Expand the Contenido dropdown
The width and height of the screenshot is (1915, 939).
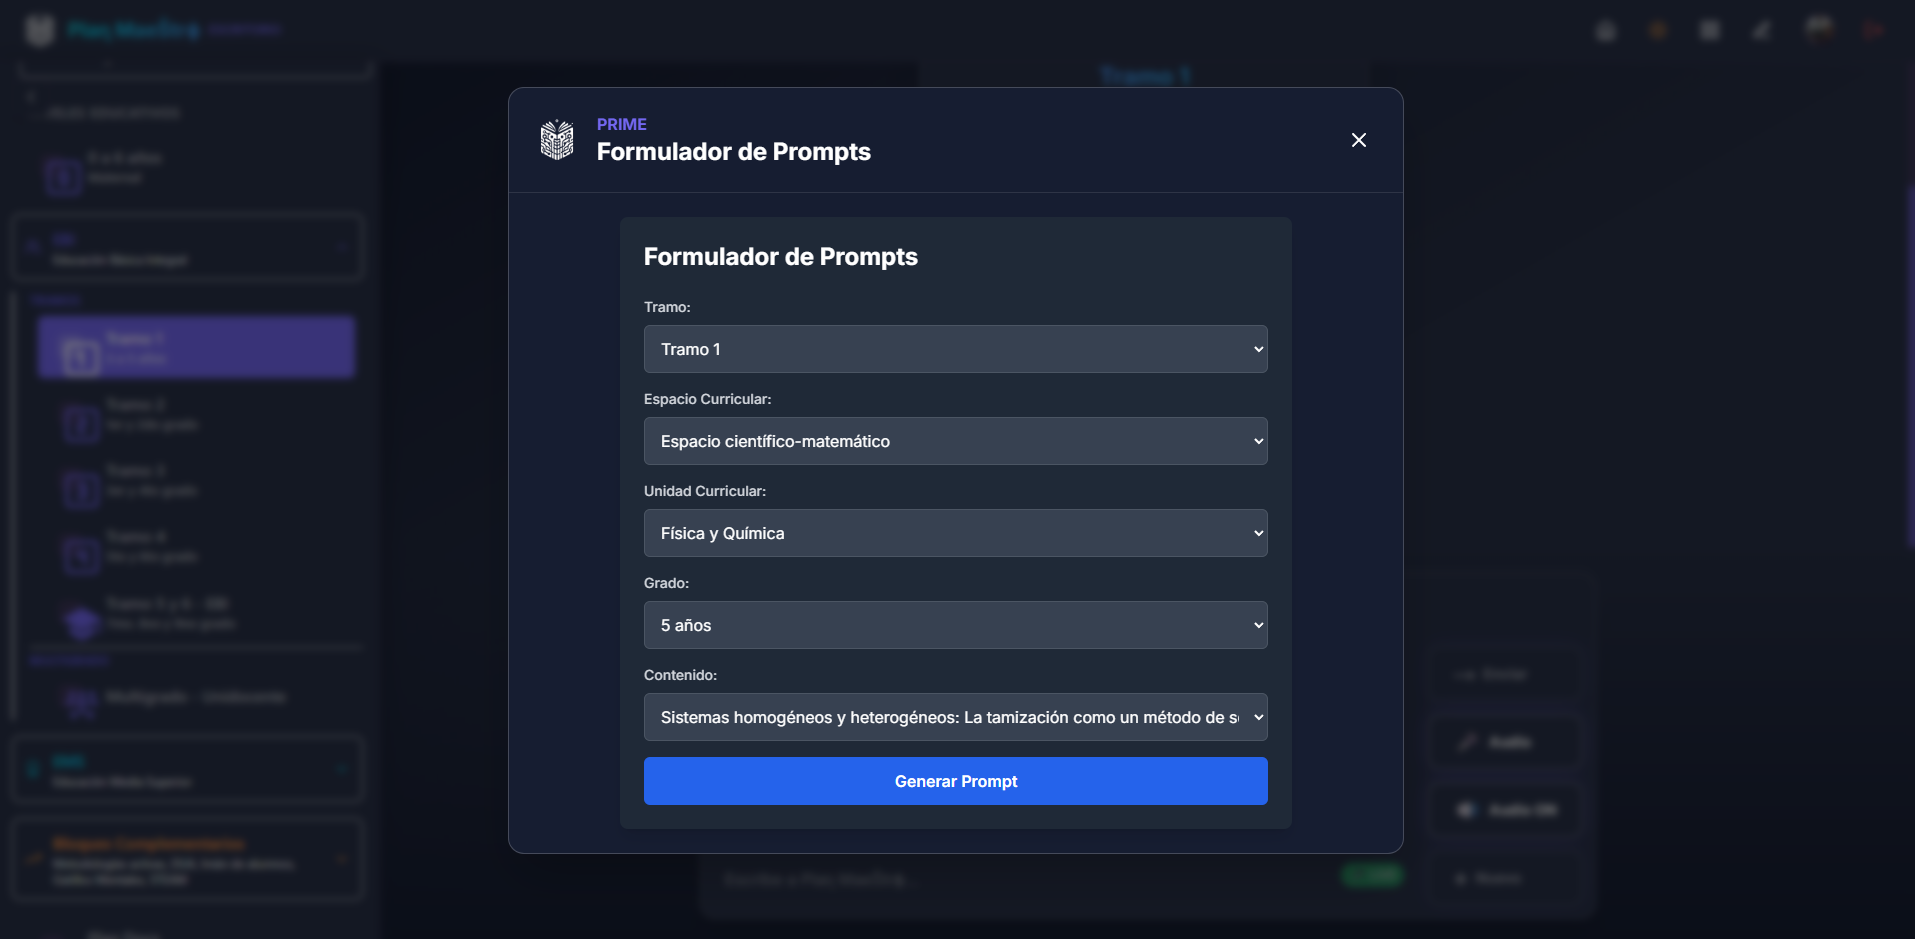955,717
